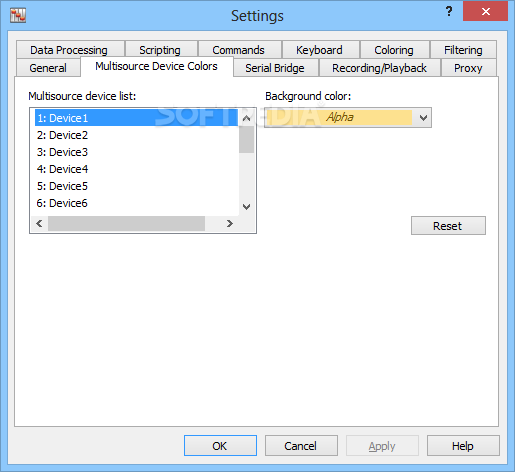Click the Apply button
515x472 pixels.
click(x=382, y=445)
